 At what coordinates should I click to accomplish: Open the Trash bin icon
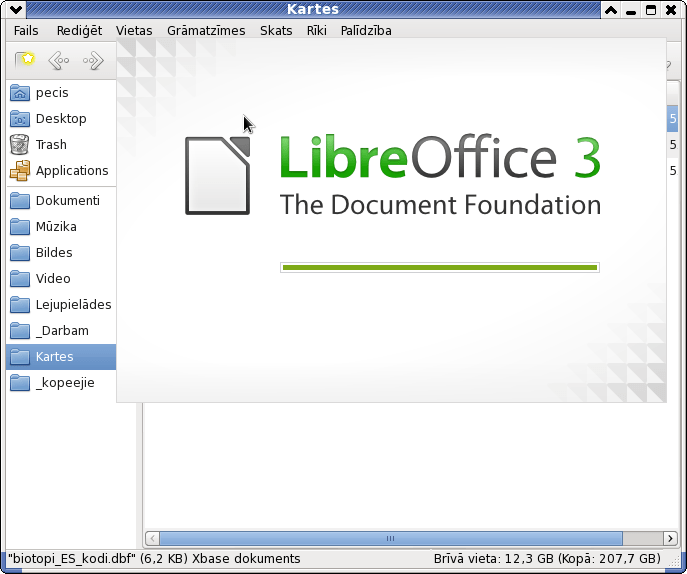(x=20, y=145)
